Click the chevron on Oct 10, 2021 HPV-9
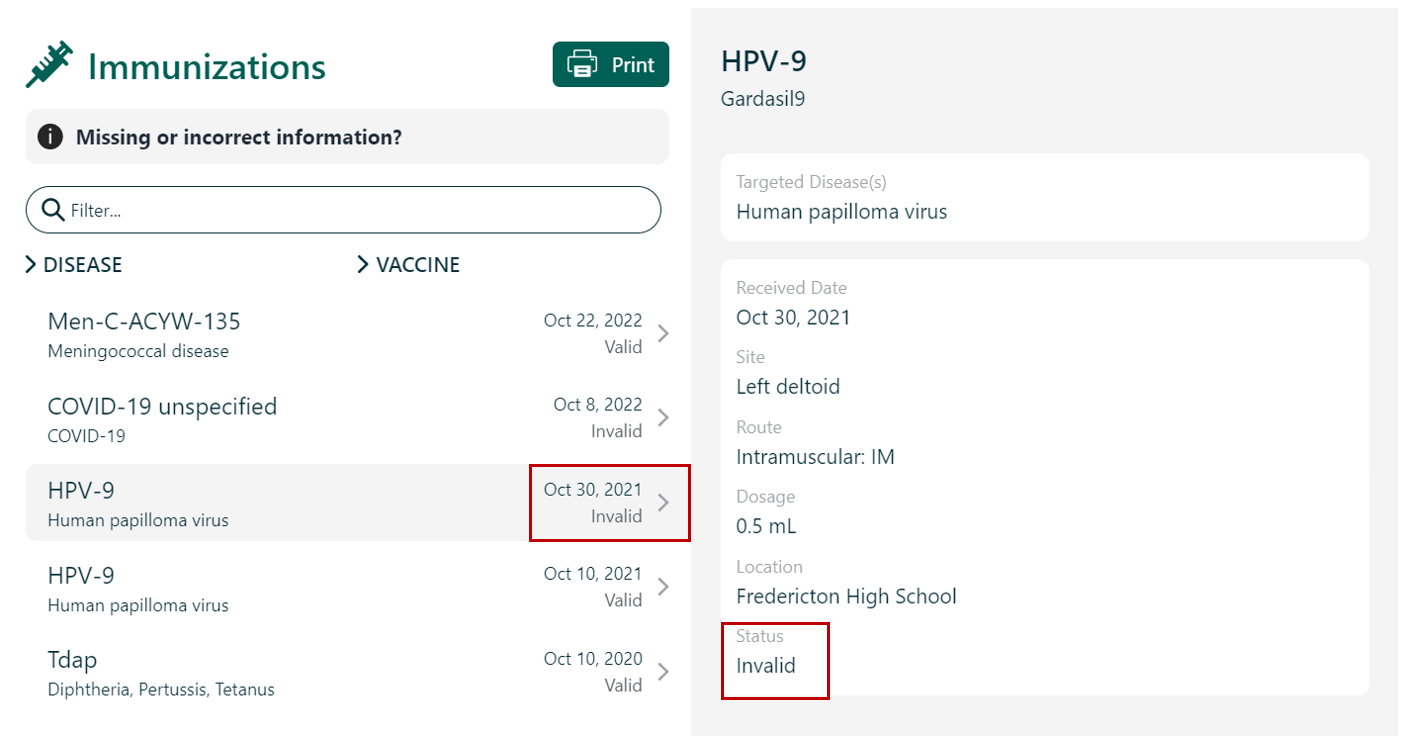This screenshot has height=741, width=1402. (663, 587)
